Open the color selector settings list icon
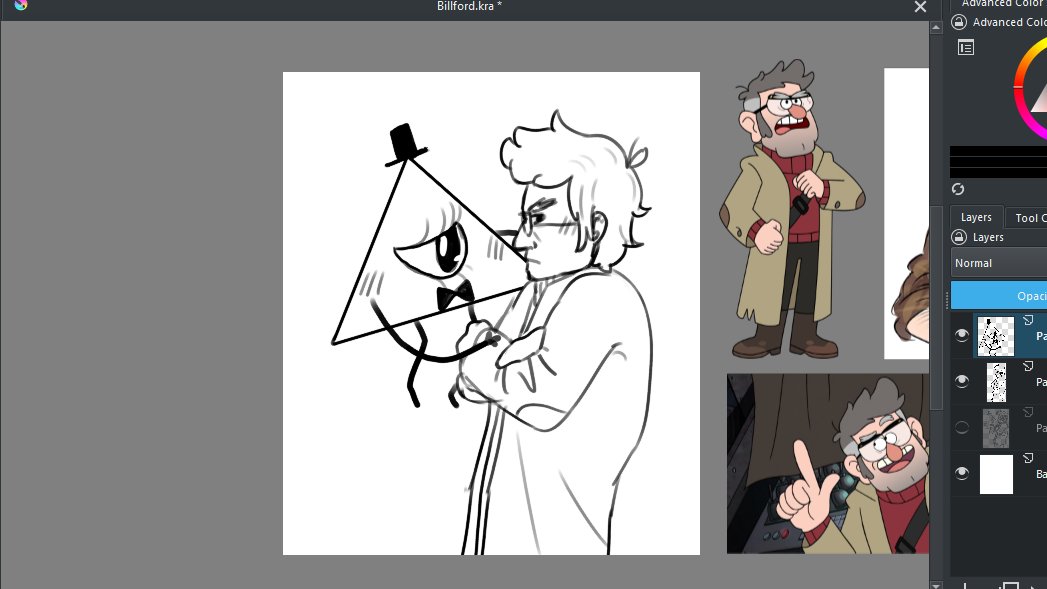Image resolution: width=1047 pixels, height=589 pixels. pos(966,47)
